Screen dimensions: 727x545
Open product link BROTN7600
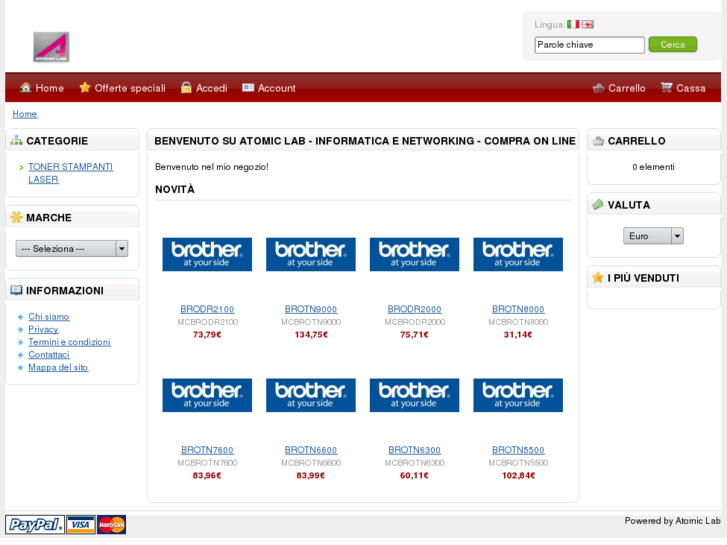[207, 450]
